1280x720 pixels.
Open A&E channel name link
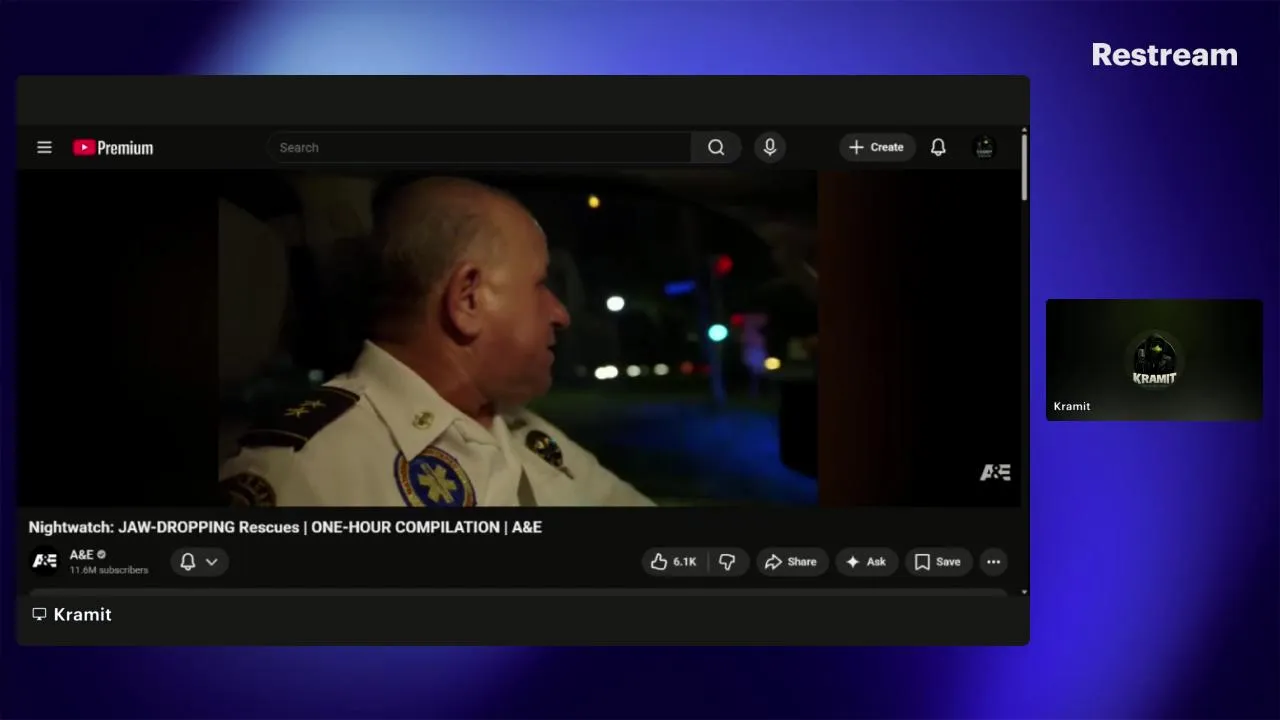(x=81, y=555)
